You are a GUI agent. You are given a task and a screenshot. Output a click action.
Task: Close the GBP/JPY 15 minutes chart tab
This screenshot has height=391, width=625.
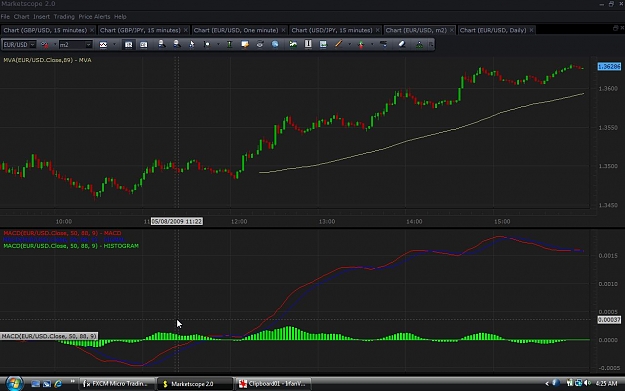click(186, 30)
